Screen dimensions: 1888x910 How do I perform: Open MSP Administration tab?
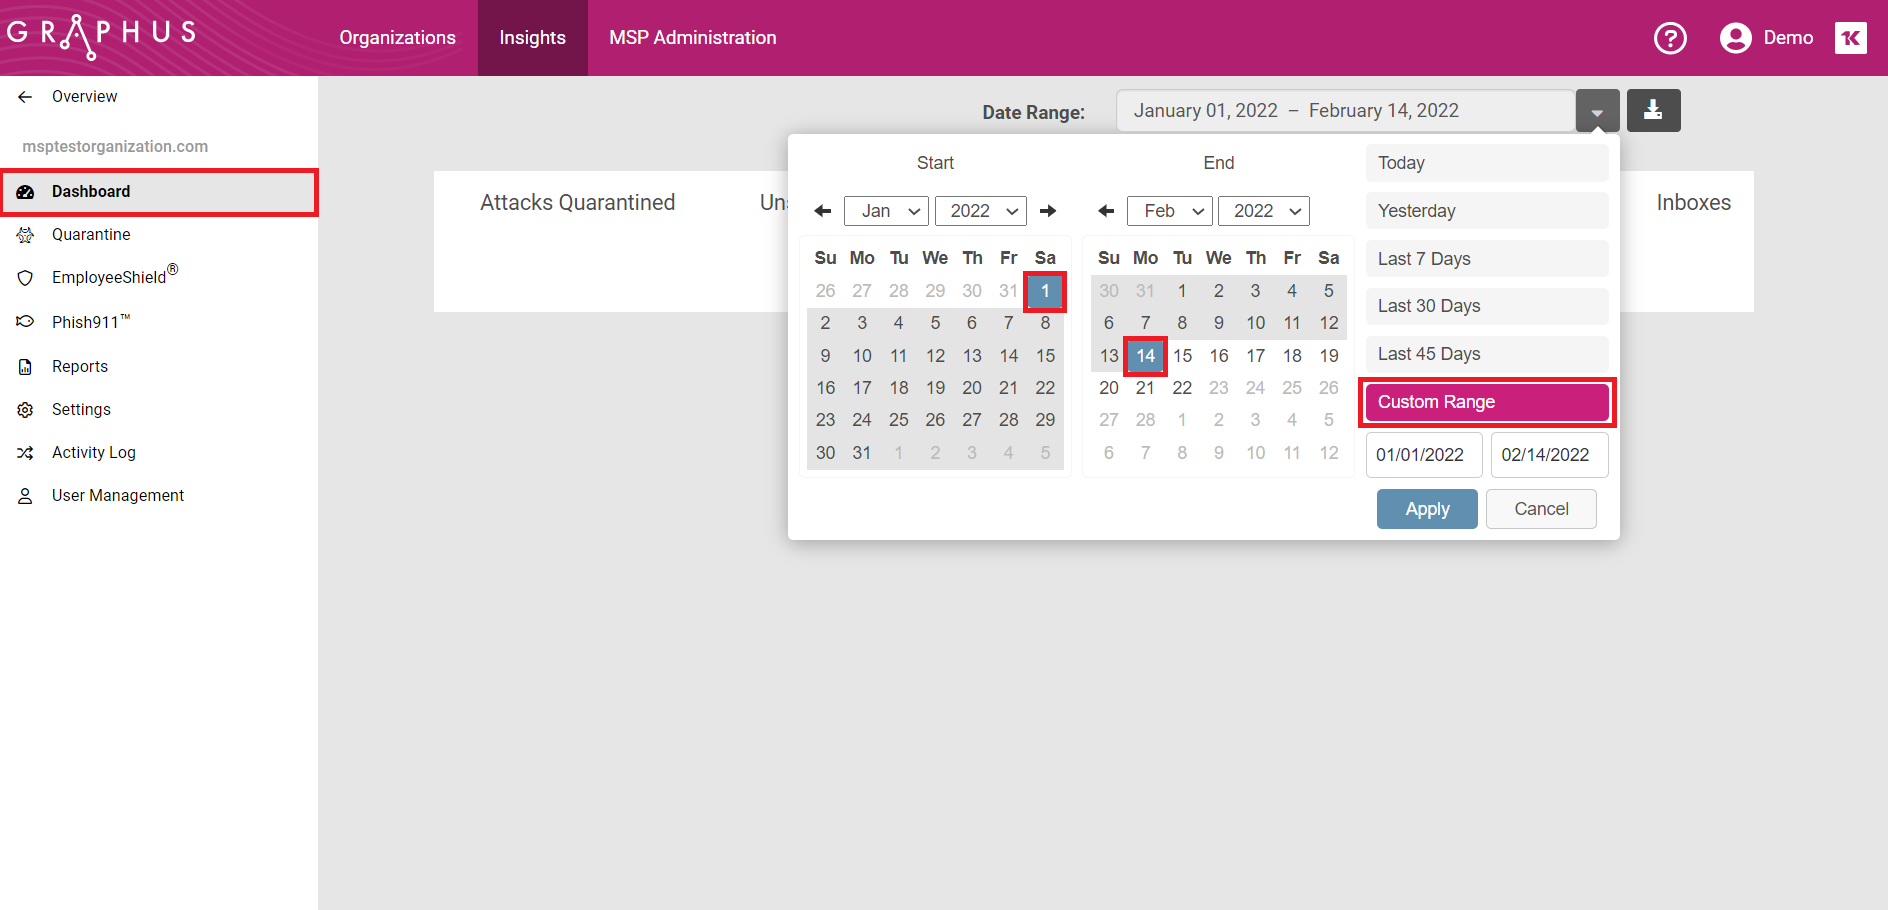click(693, 38)
